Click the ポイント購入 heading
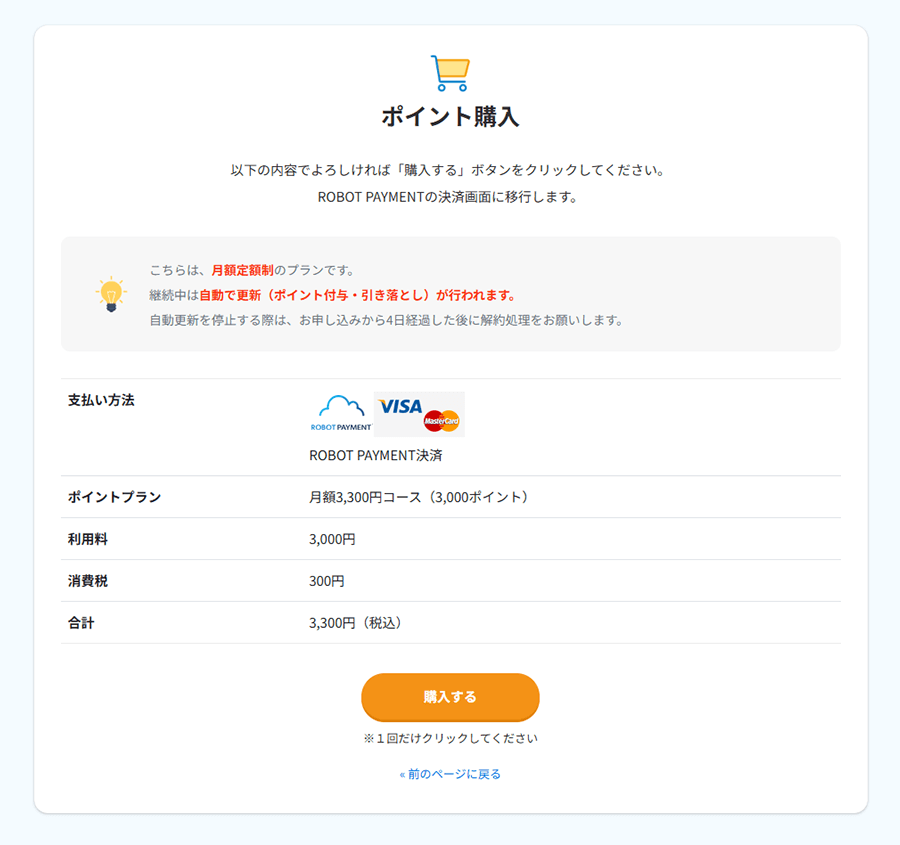 (451, 117)
